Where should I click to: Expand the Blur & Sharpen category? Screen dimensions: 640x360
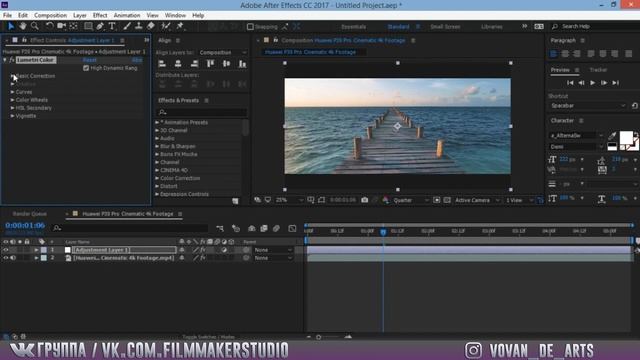pos(157,146)
